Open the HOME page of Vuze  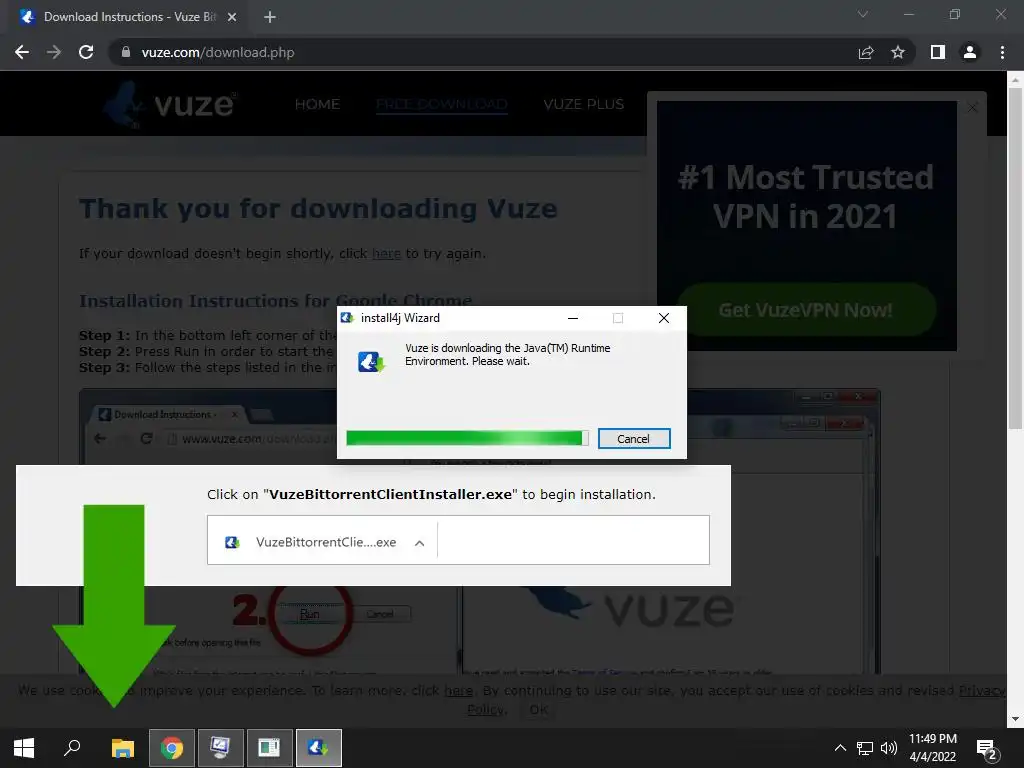click(x=317, y=104)
